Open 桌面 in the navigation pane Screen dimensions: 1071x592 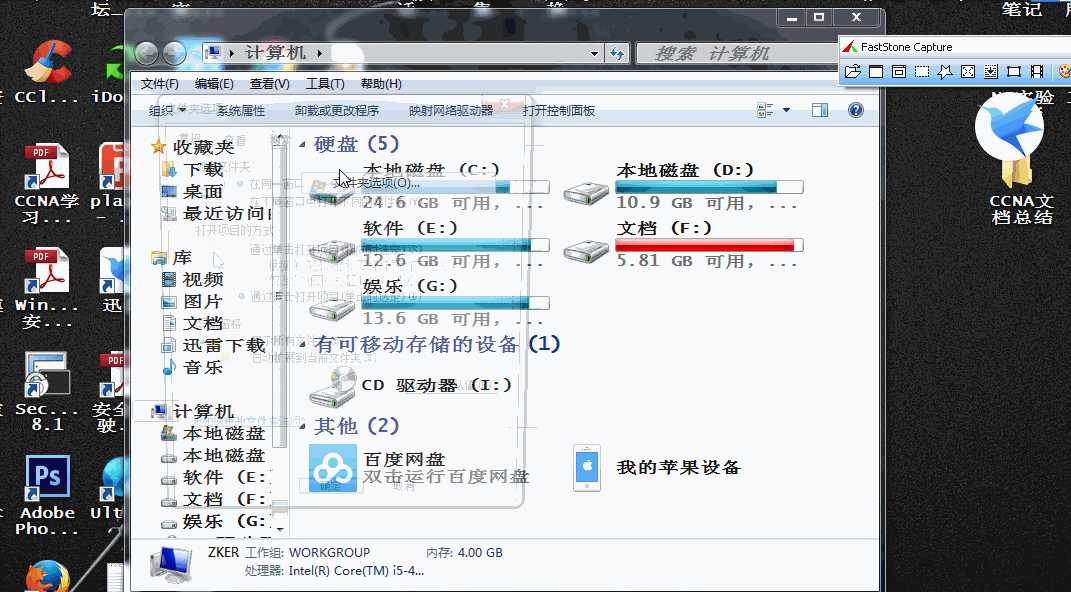coord(203,192)
